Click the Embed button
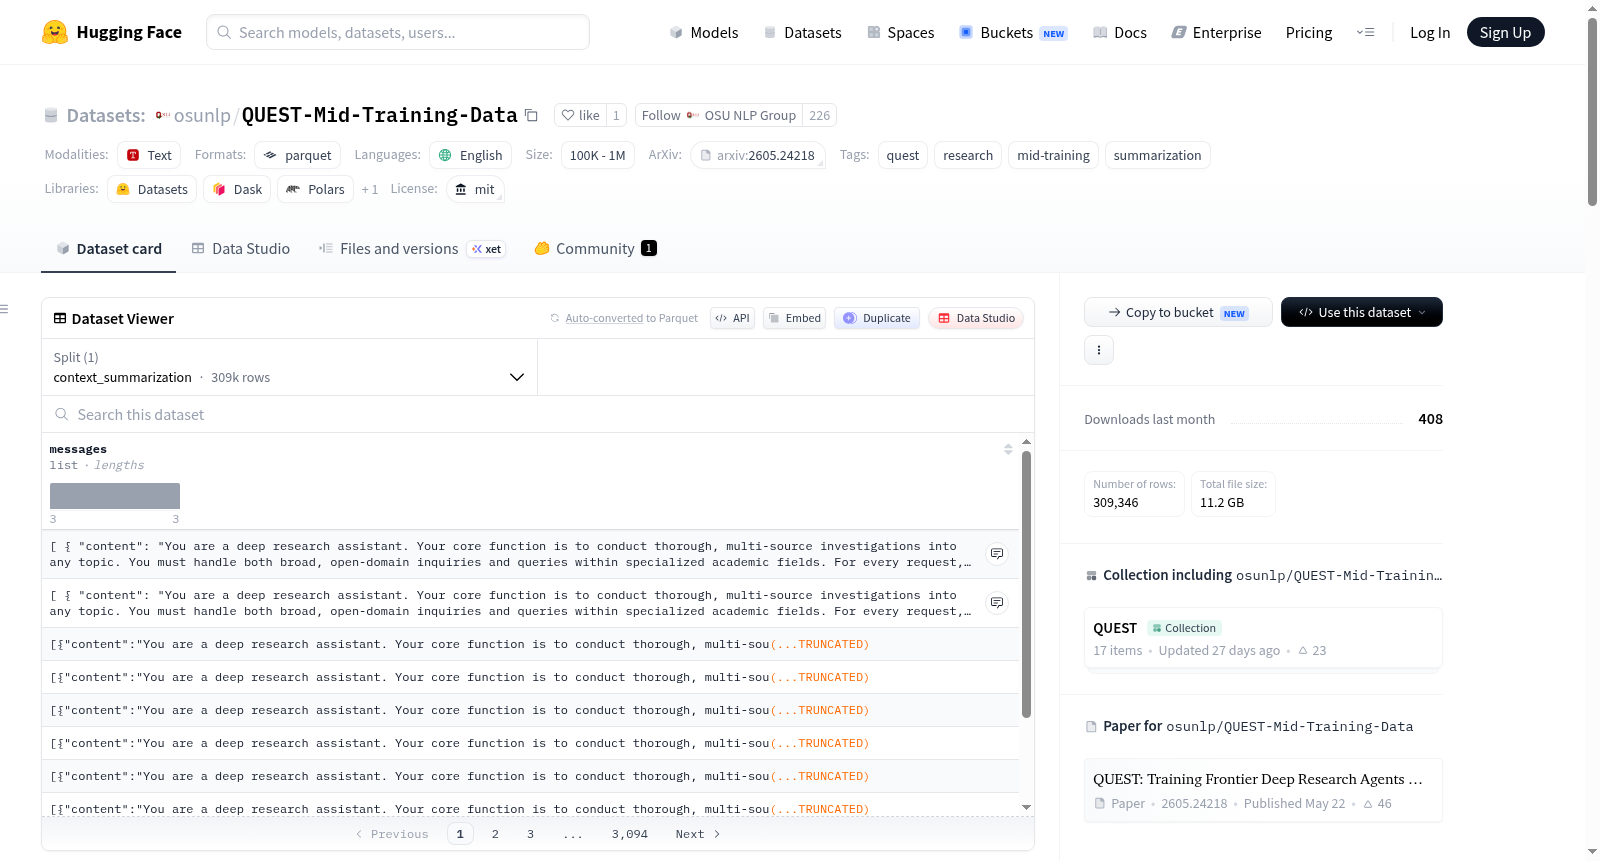This screenshot has width=1600, height=861. point(794,319)
